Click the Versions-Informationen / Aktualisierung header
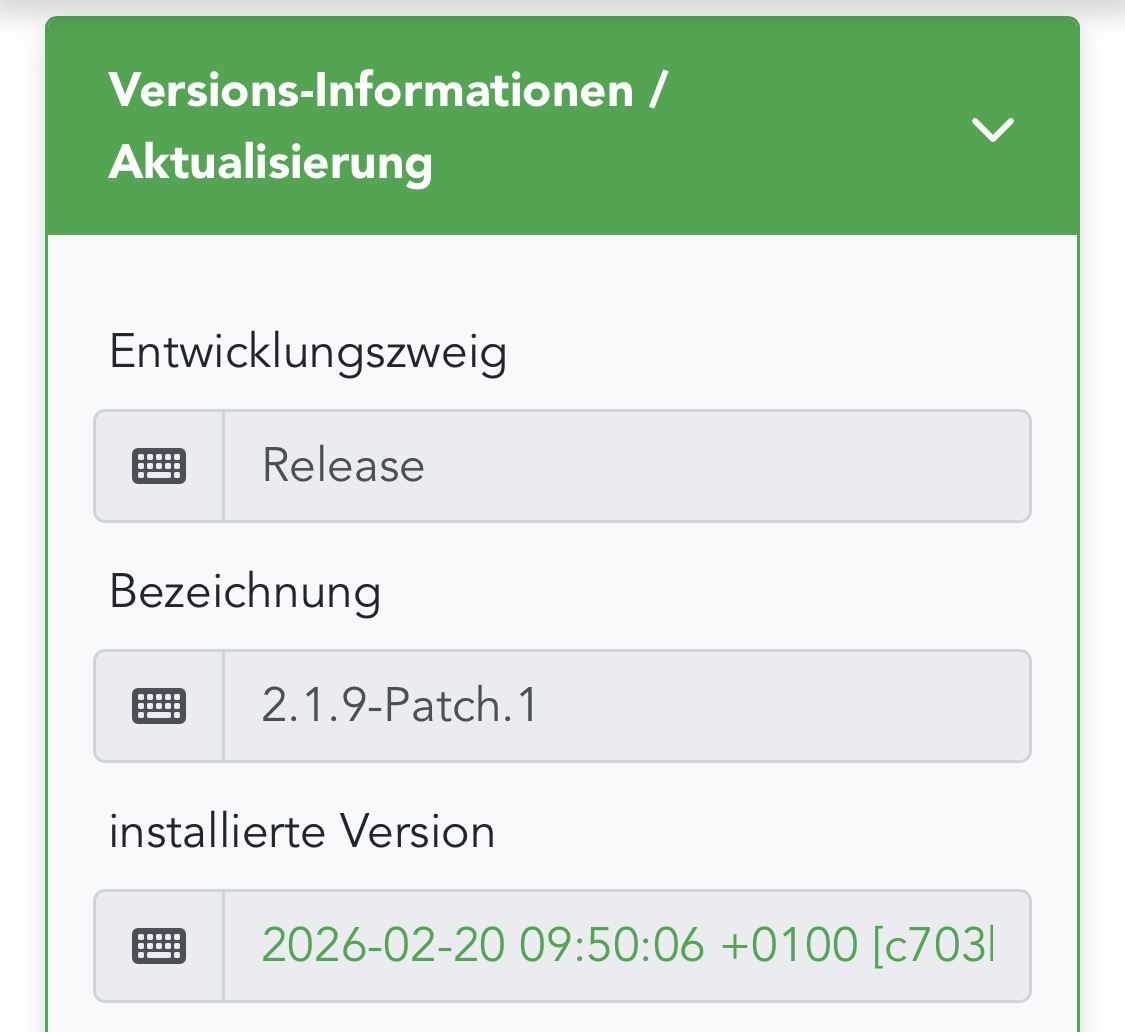This screenshot has width=1125, height=1032. [x=562, y=126]
